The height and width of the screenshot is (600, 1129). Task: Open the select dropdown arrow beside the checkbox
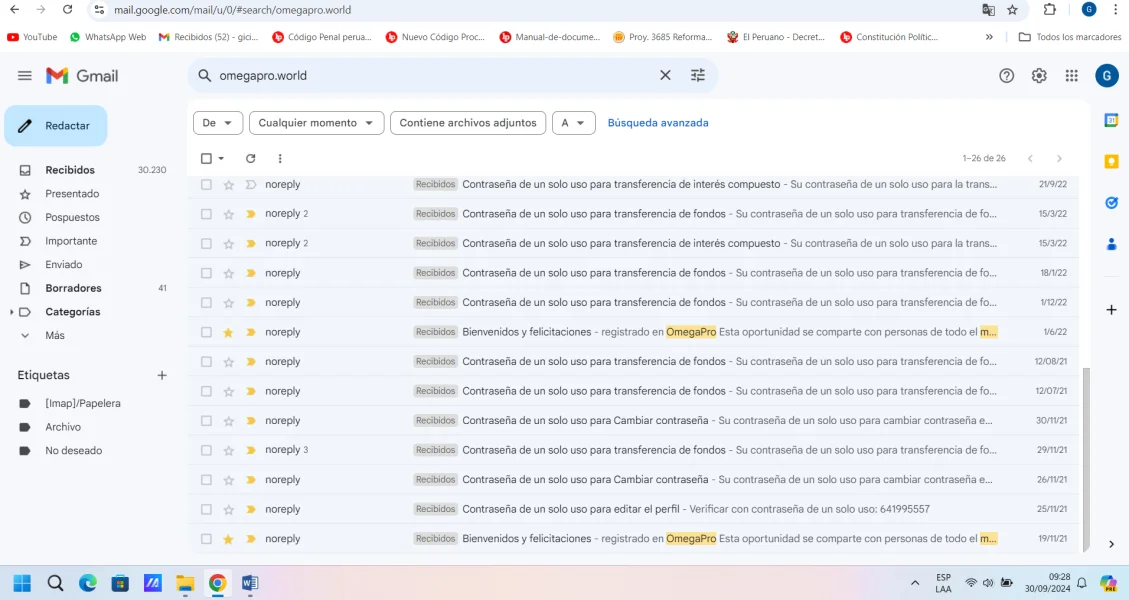pyautogui.click(x=221, y=158)
